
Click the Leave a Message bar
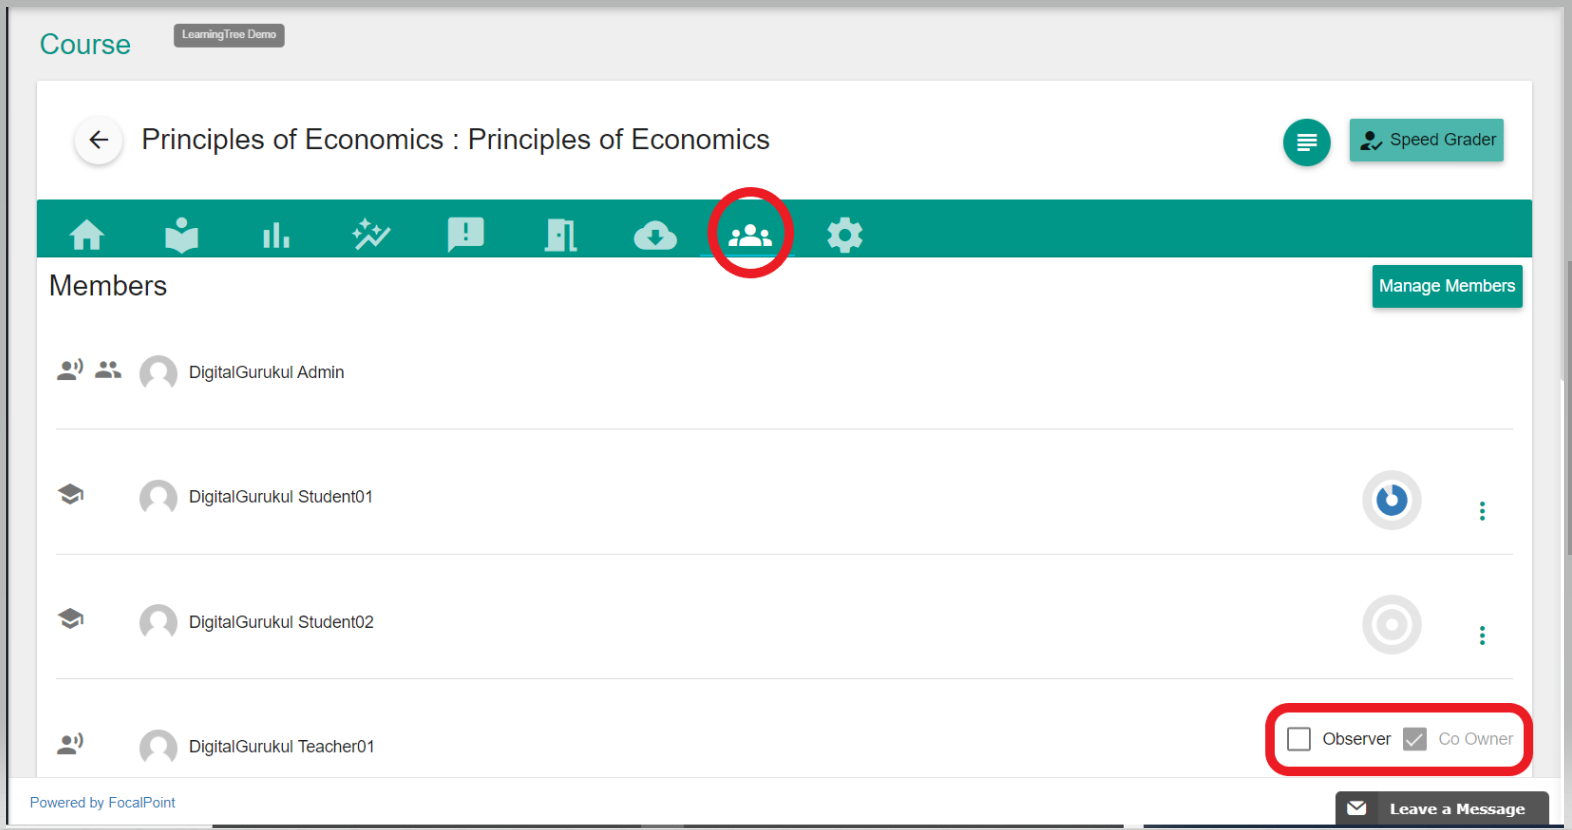point(1442,809)
